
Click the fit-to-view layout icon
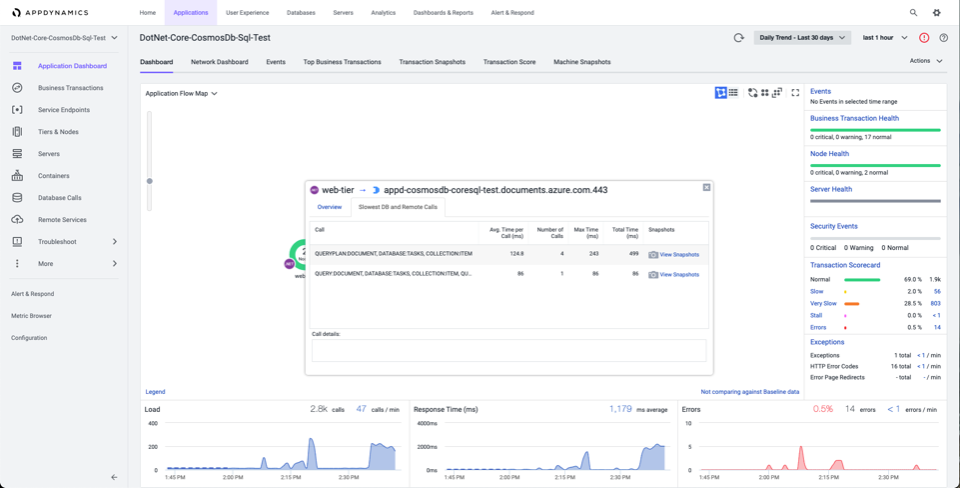point(777,92)
